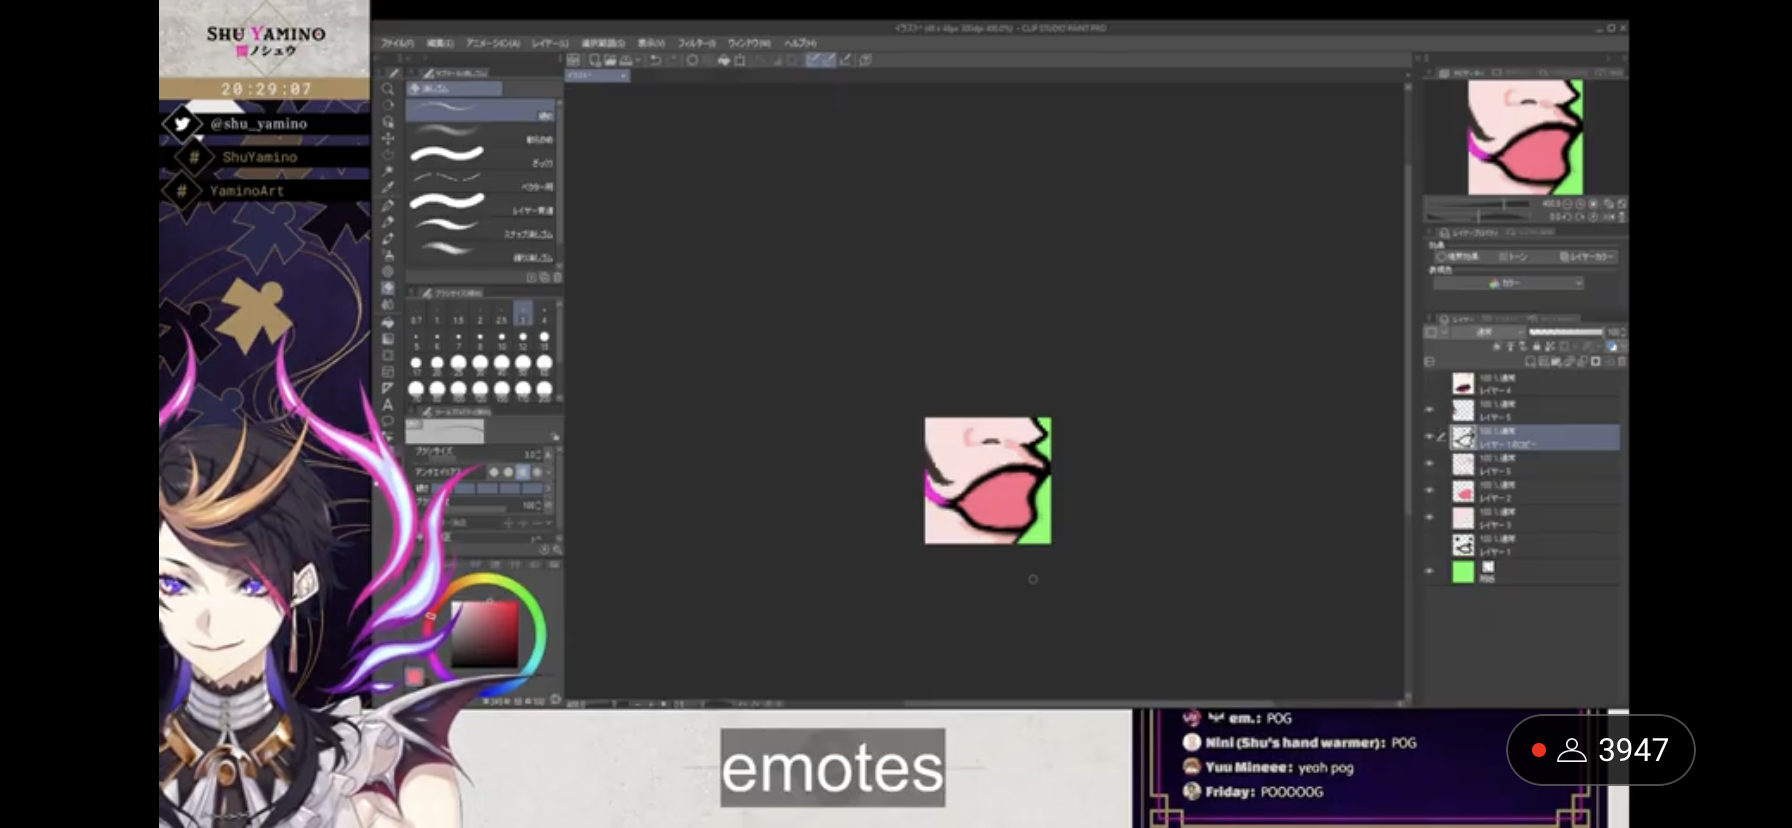Choose brush size 0.7 preset
Viewport: 1792px width, 828px height.
click(416, 314)
